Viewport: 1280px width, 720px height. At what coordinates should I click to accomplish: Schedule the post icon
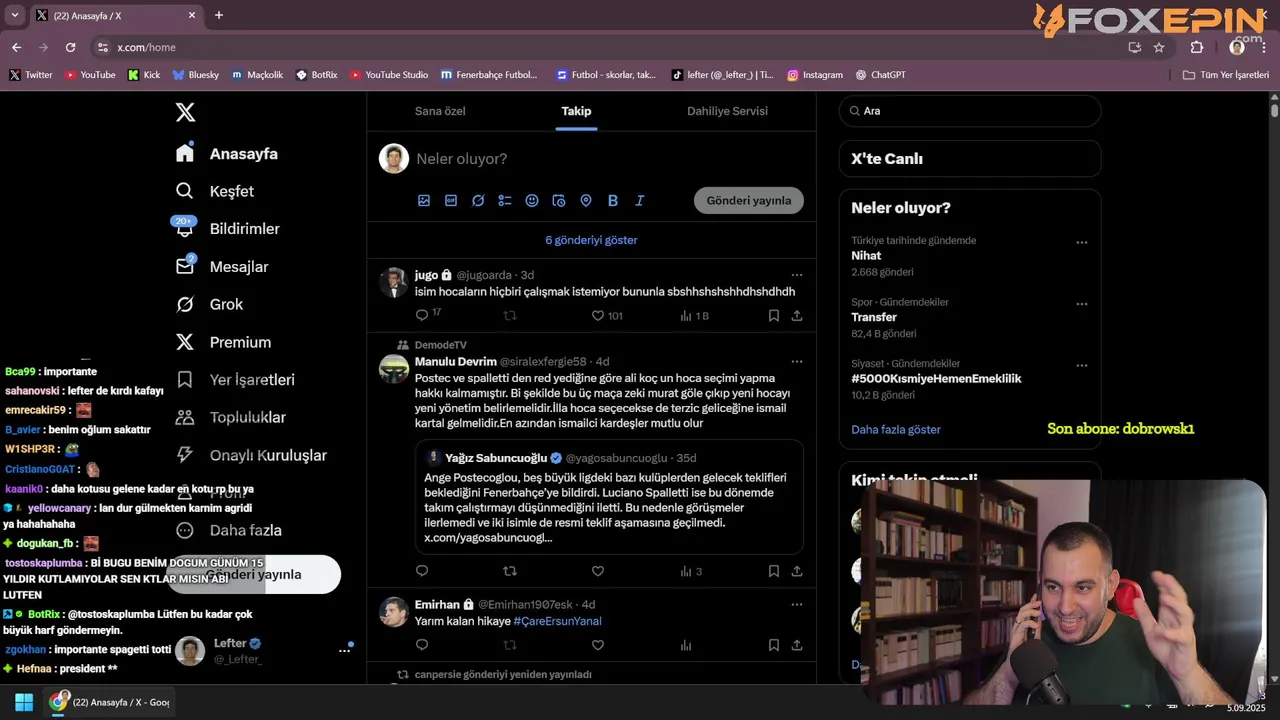coord(559,201)
